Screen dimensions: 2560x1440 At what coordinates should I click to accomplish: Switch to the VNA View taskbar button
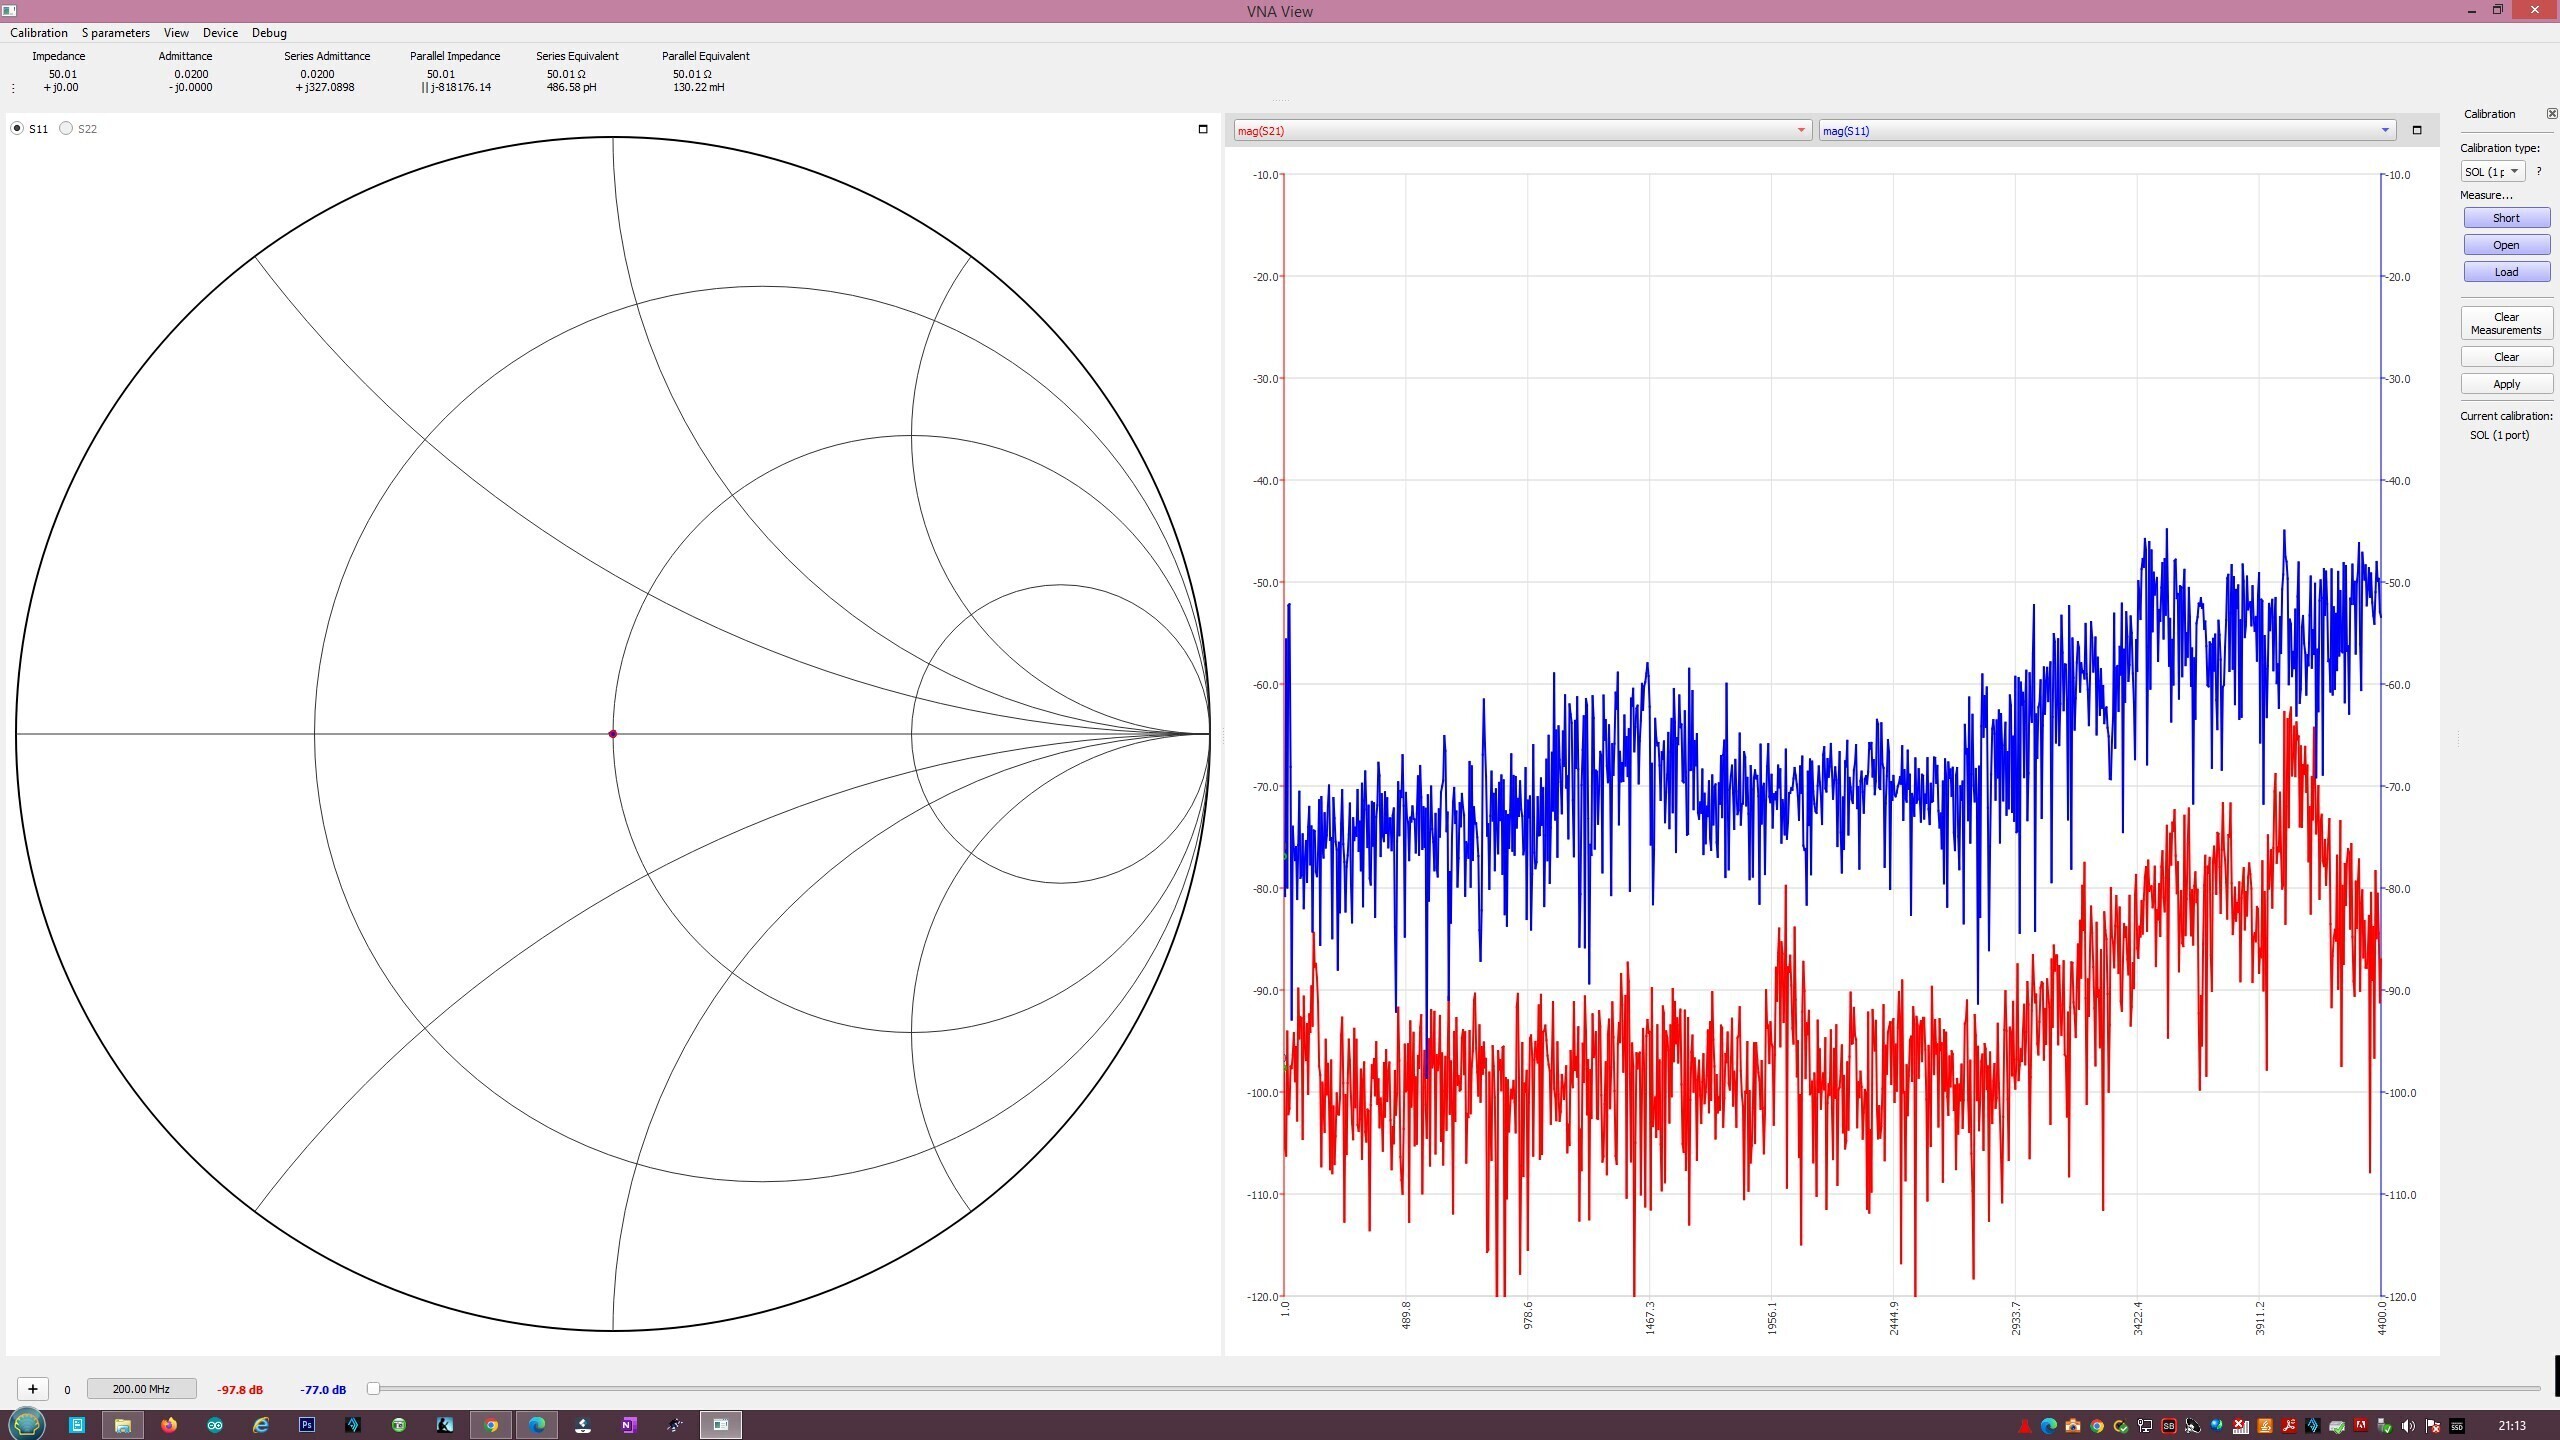tap(721, 1425)
